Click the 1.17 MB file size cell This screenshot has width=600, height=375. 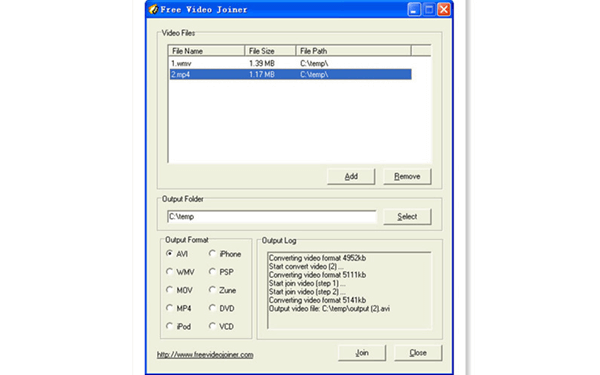click(262, 74)
